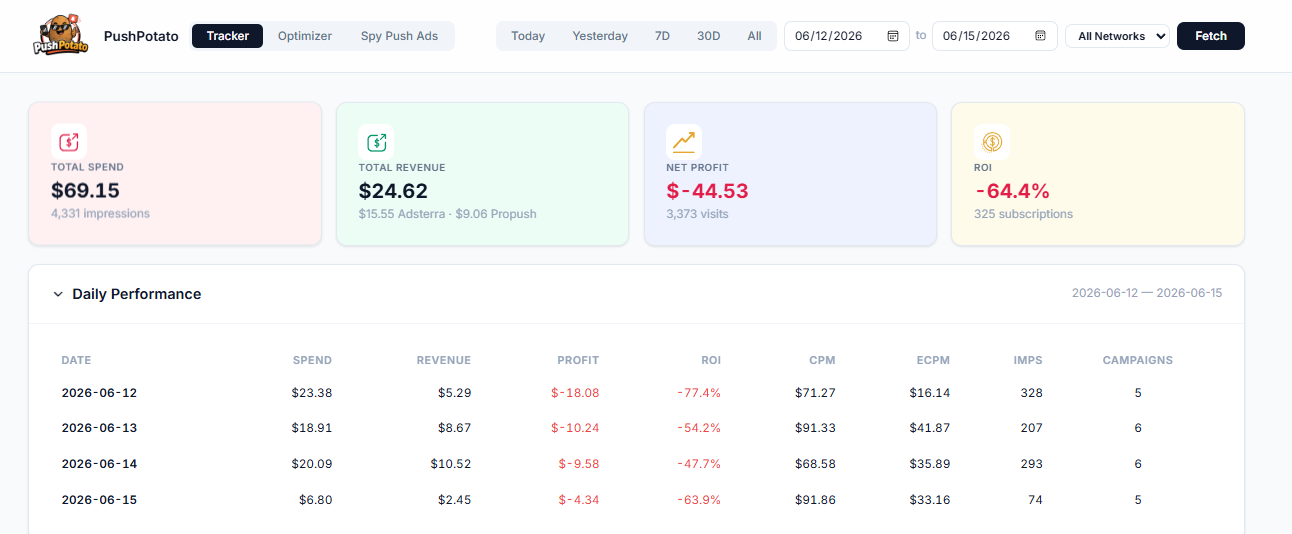
Task: Select the All date range option
Action: pyautogui.click(x=754, y=36)
